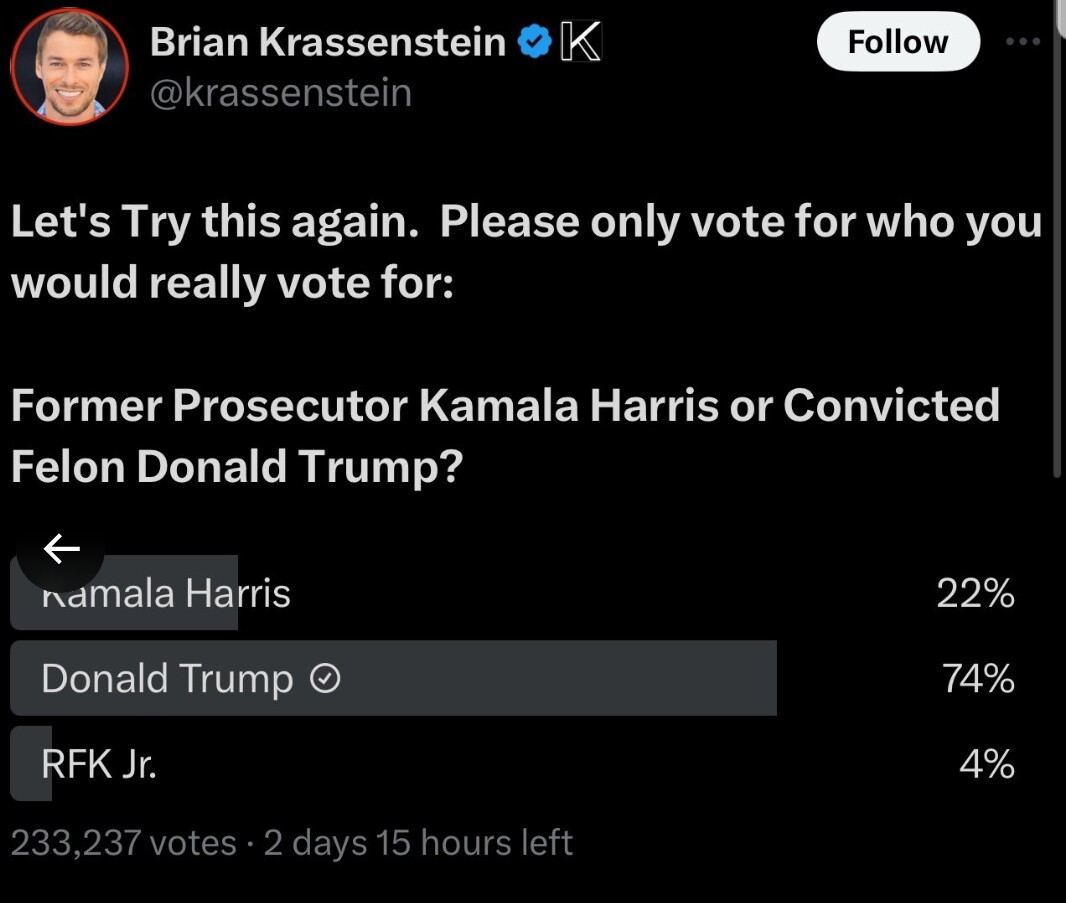
Task: Click the 74% poll result
Action: click(978, 680)
